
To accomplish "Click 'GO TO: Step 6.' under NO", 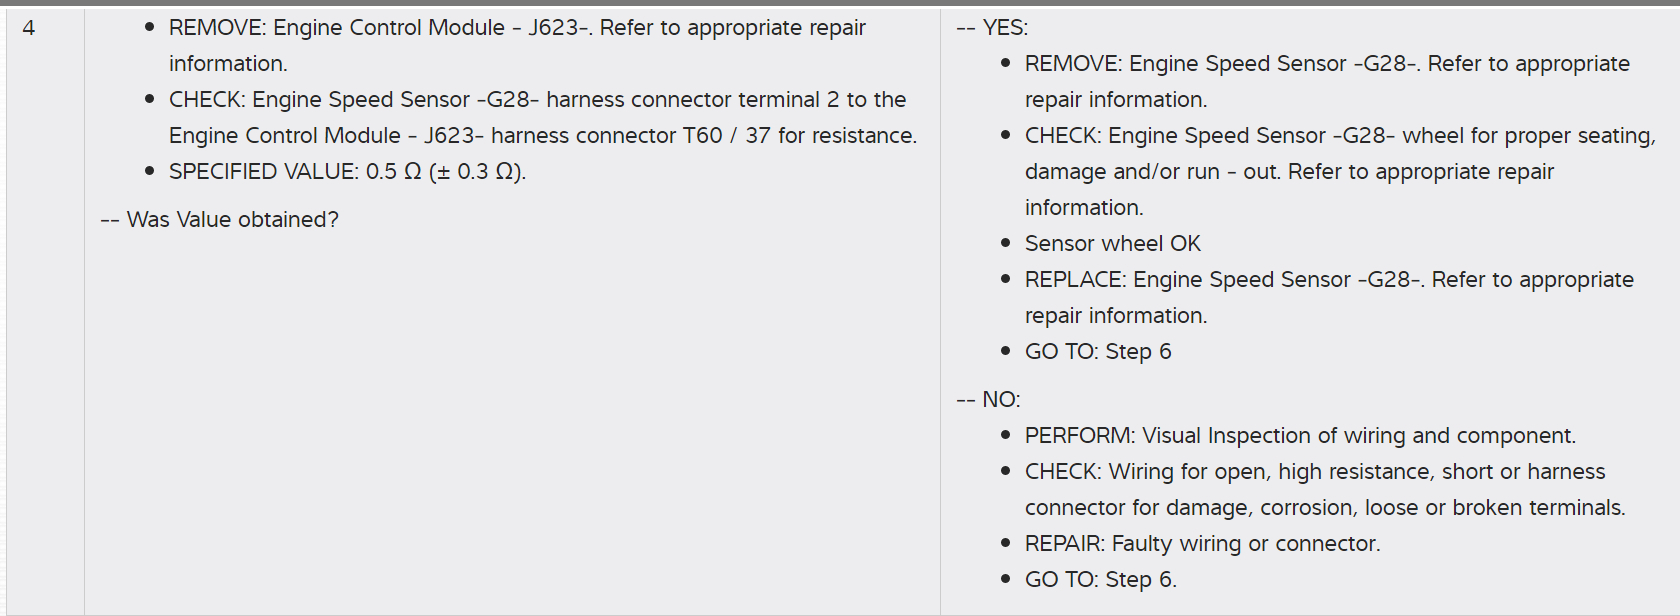I will (1100, 580).
